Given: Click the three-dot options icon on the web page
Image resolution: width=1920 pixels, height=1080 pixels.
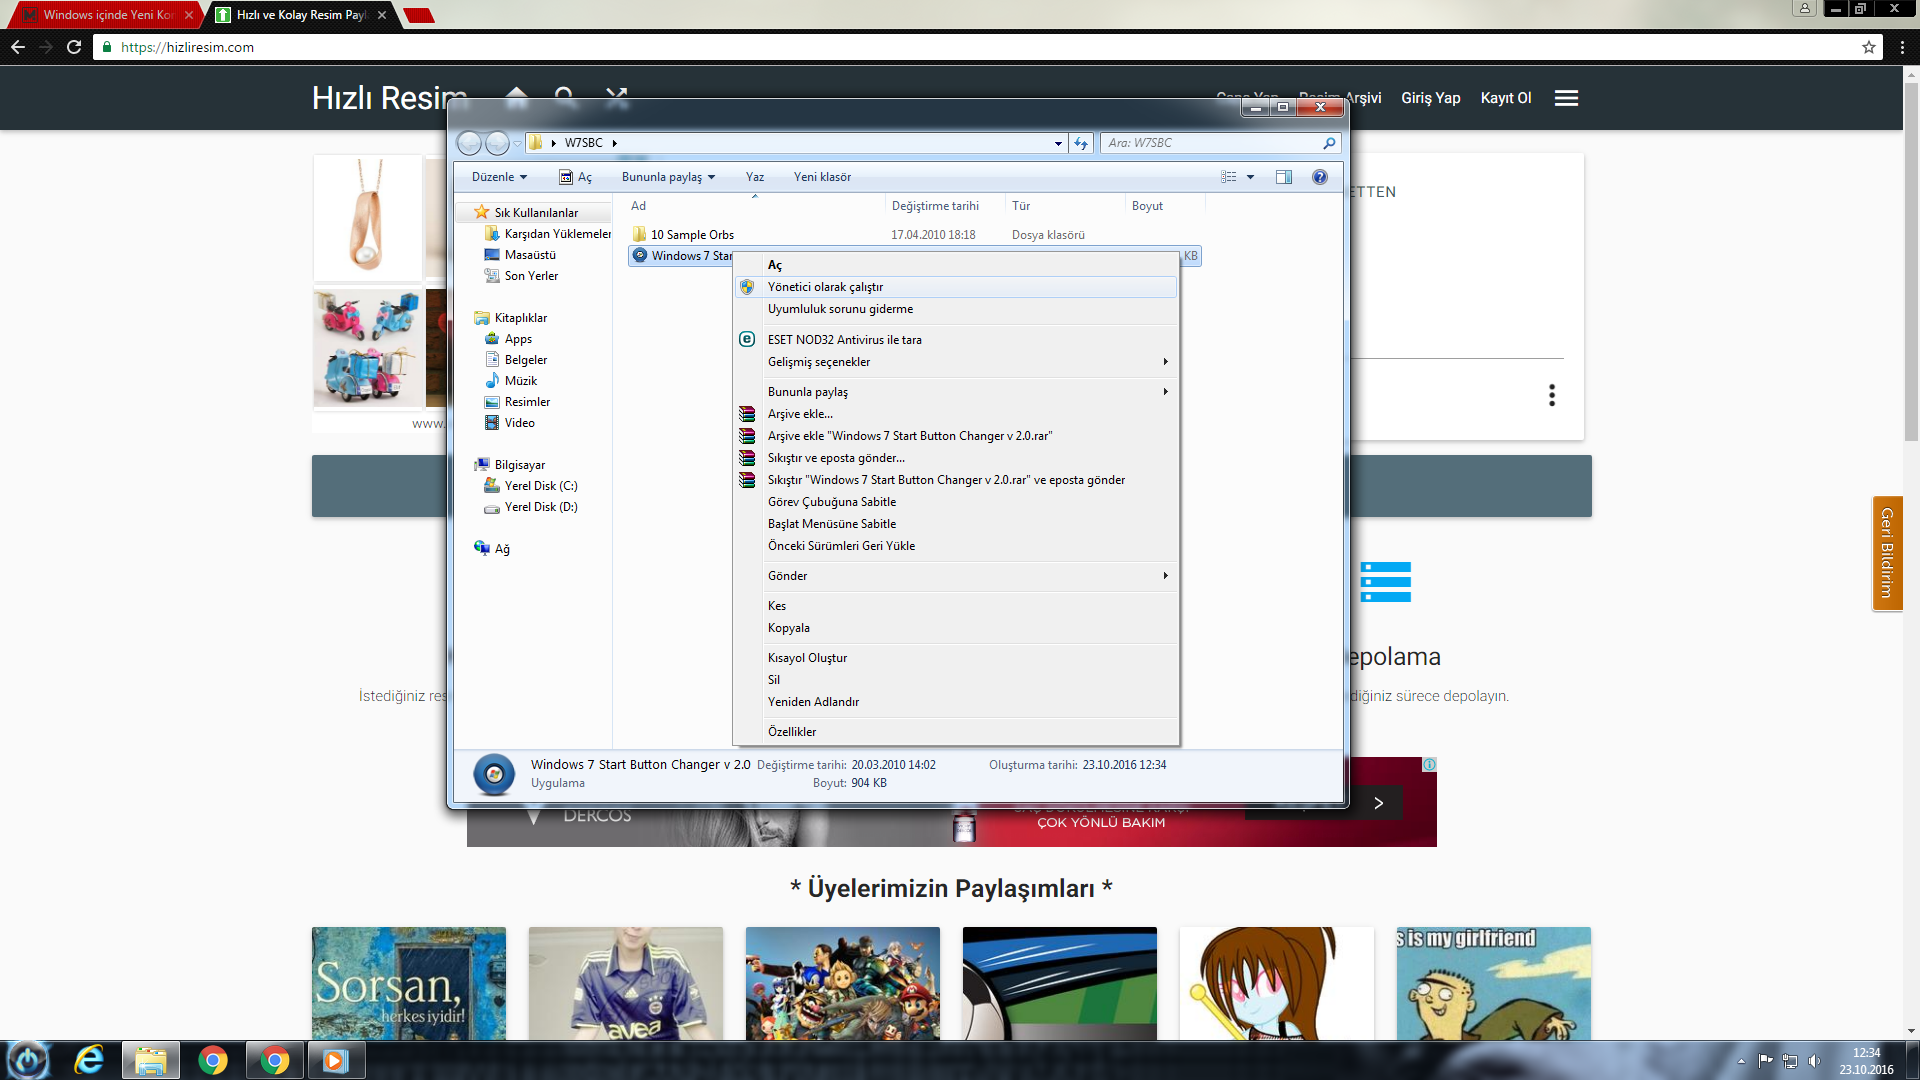Looking at the screenshot, I should click(x=1552, y=395).
